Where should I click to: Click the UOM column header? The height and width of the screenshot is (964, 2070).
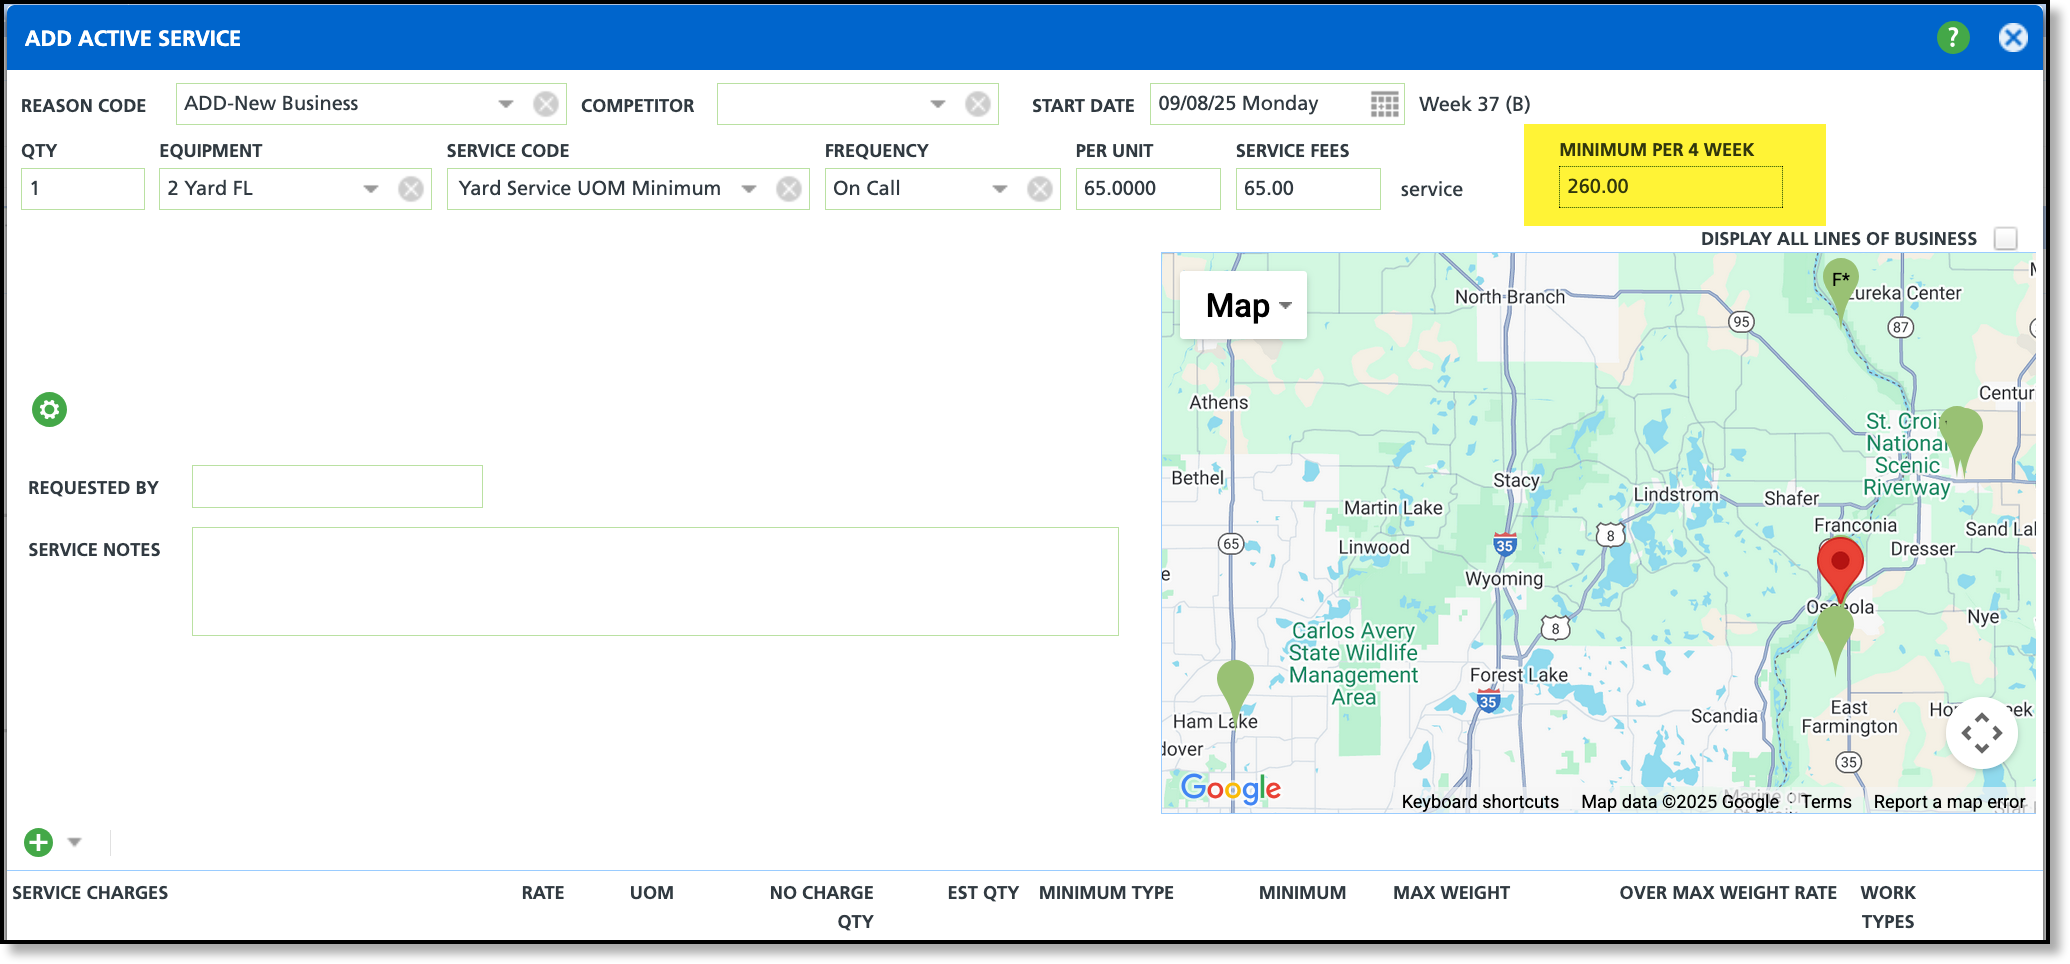pyautogui.click(x=652, y=893)
